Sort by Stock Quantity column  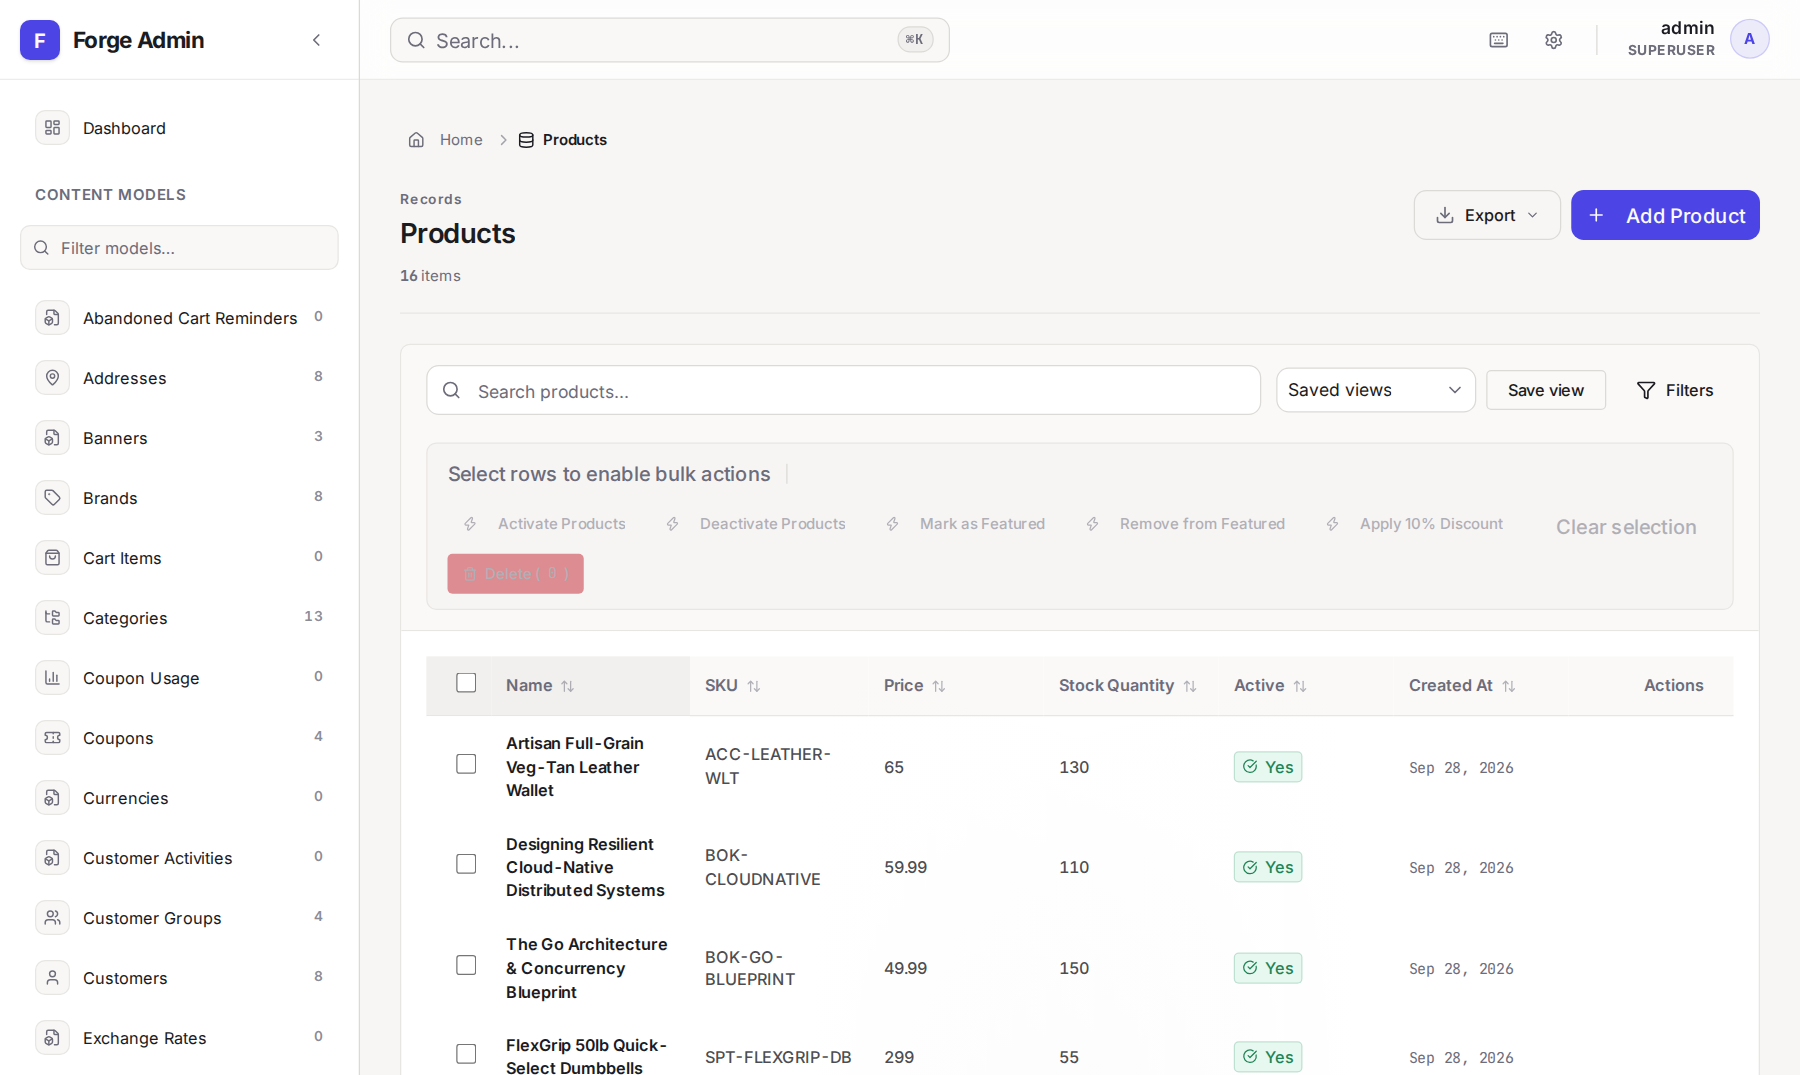1127,686
